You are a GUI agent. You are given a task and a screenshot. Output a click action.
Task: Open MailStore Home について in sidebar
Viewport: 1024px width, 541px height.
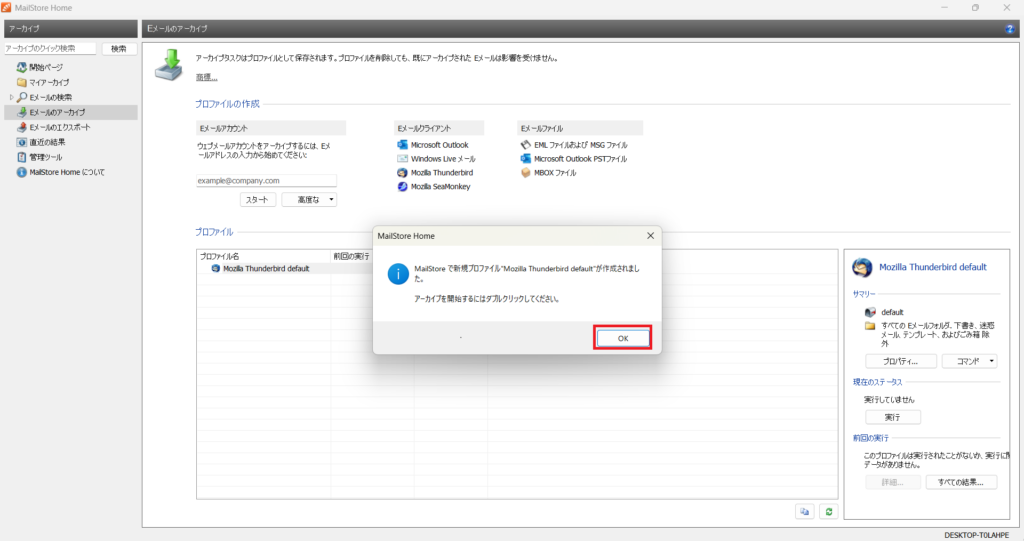[67, 172]
